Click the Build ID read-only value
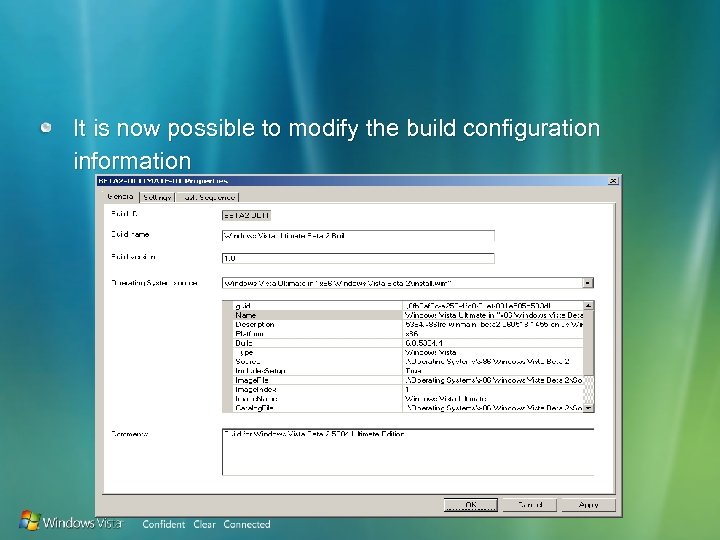720x540 pixels. coord(246,215)
